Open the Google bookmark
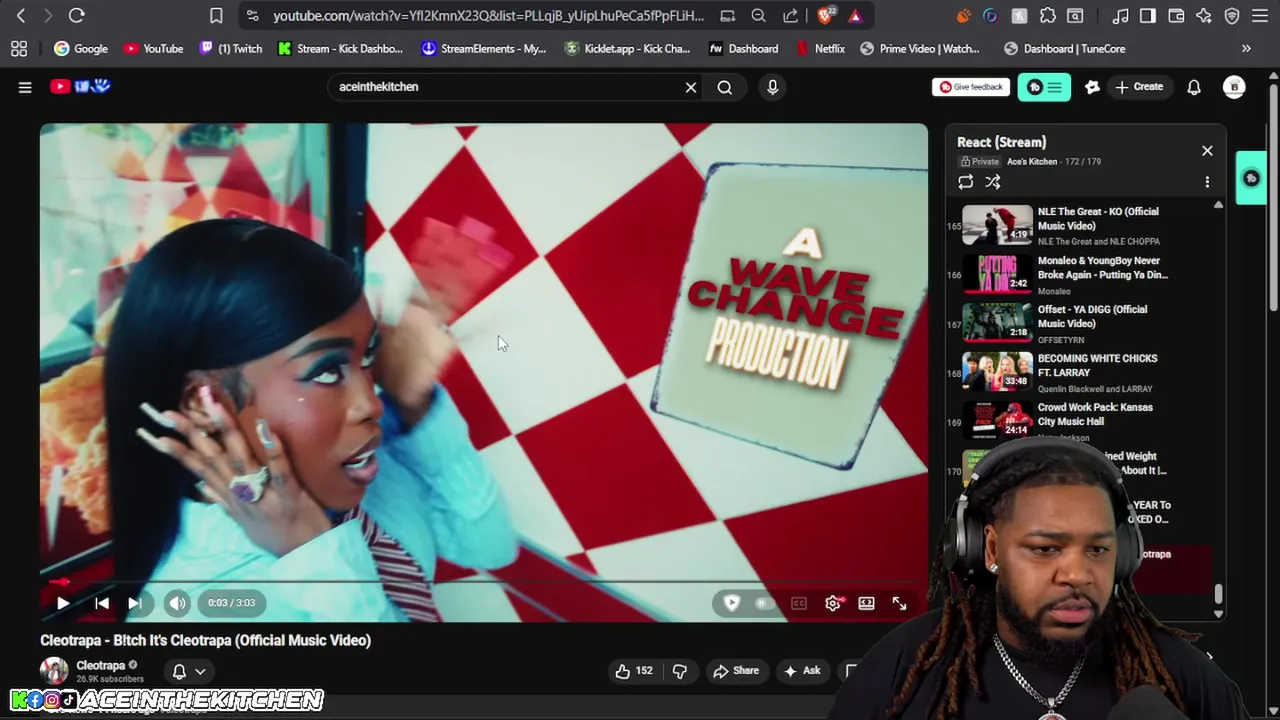The height and width of the screenshot is (720, 1280). pos(81,48)
